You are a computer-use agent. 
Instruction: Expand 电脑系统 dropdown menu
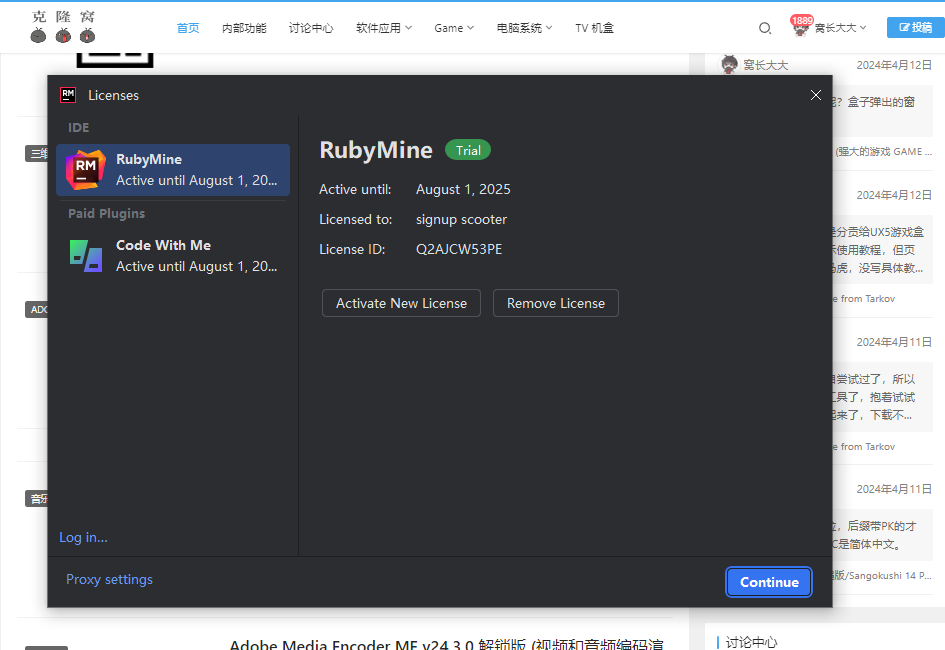coord(524,28)
